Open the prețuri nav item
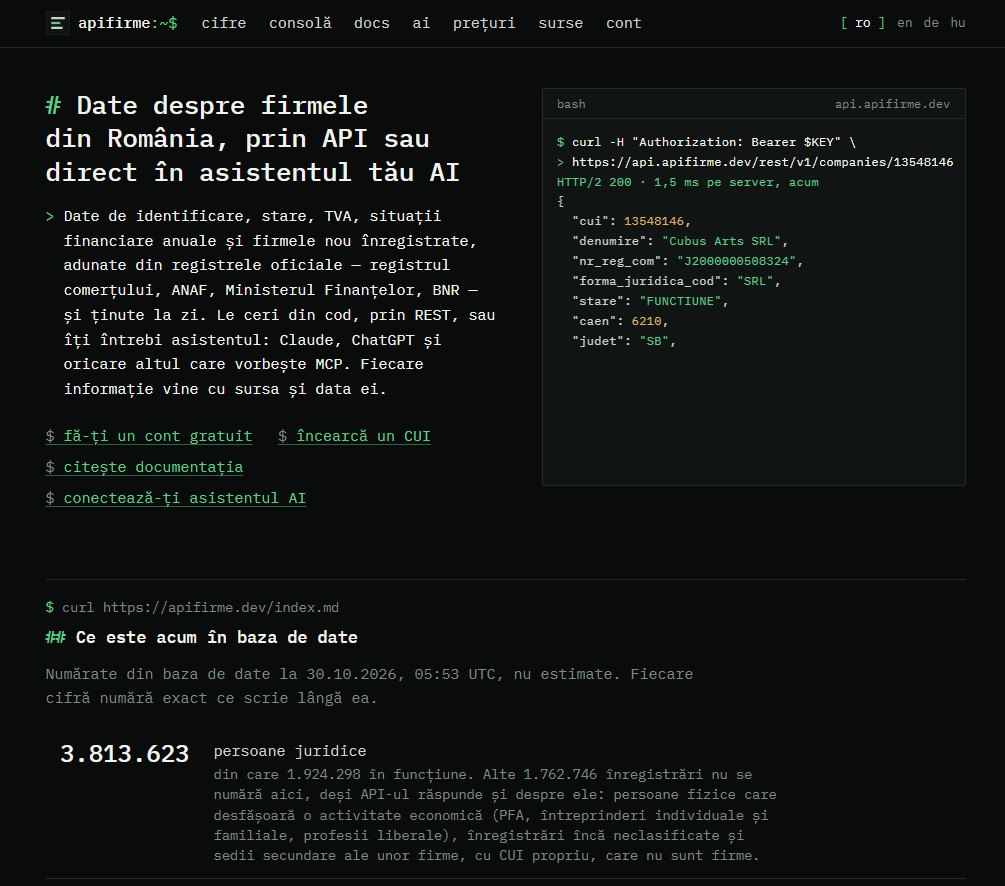This screenshot has height=886, width=1005. pyautogui.click(x=484, y=23)
